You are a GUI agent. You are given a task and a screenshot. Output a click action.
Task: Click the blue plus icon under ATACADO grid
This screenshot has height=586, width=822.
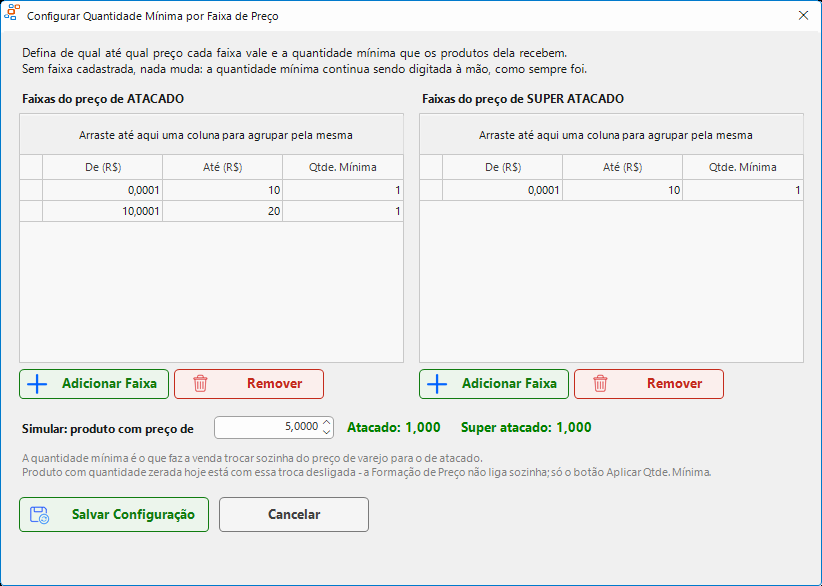(37, 384)
